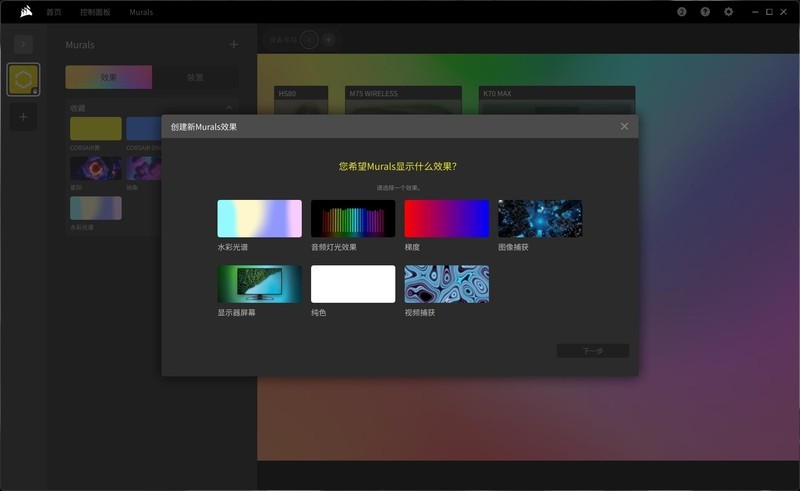Close the 创建新Murals效果 dialog
Image resolution: width=800 pixels, height=491 pixels.
tap(624, 126)
